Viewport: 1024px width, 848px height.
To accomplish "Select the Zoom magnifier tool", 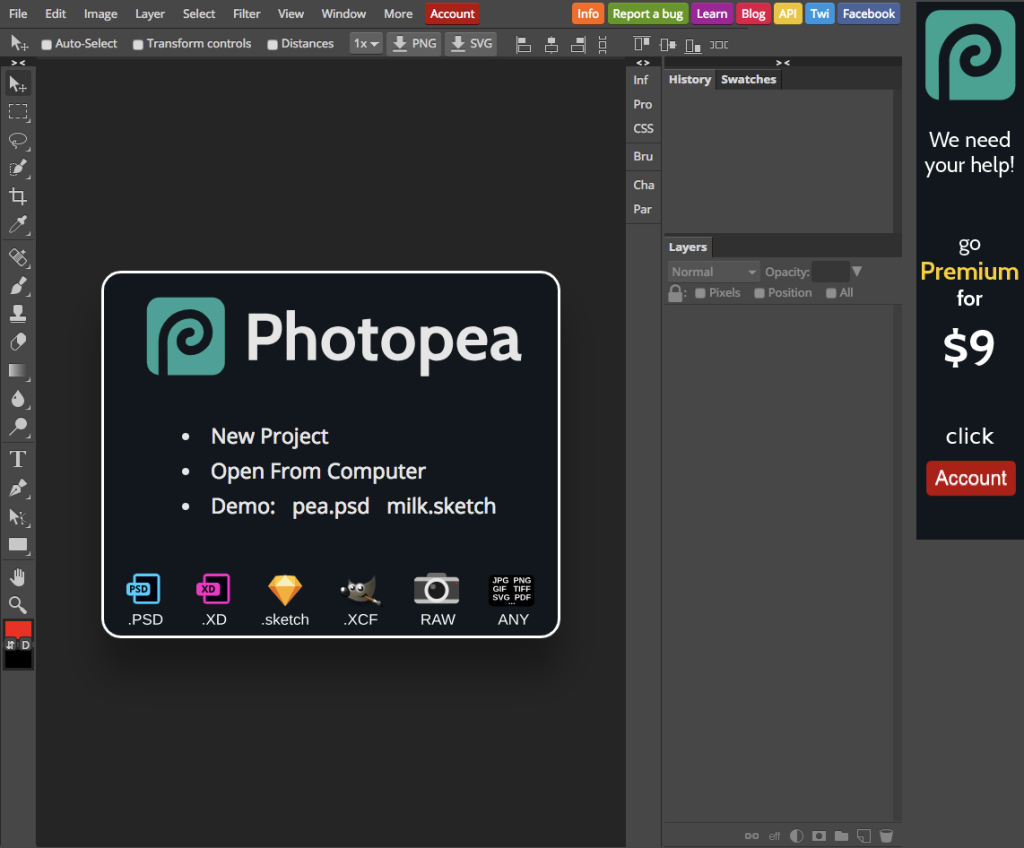I will click(x=18, y=605).
